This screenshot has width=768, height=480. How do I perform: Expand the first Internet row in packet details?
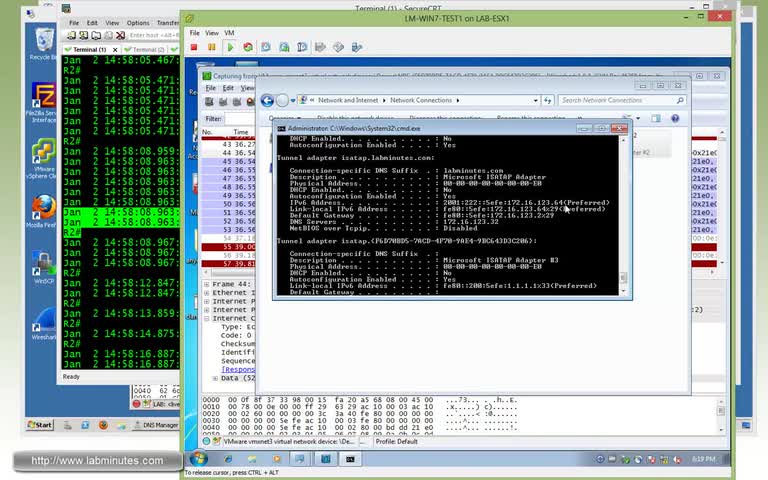click(x=207, y=301)
